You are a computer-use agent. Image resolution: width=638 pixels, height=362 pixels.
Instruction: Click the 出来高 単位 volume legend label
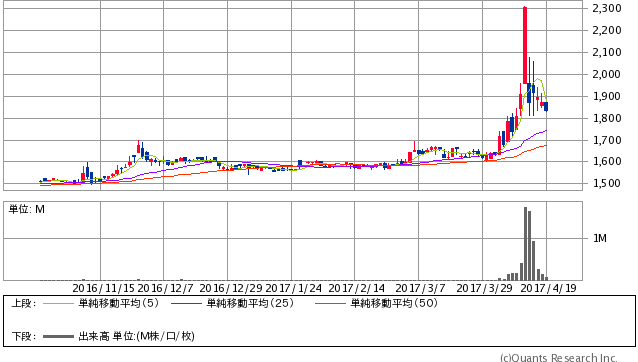[136, 336]
